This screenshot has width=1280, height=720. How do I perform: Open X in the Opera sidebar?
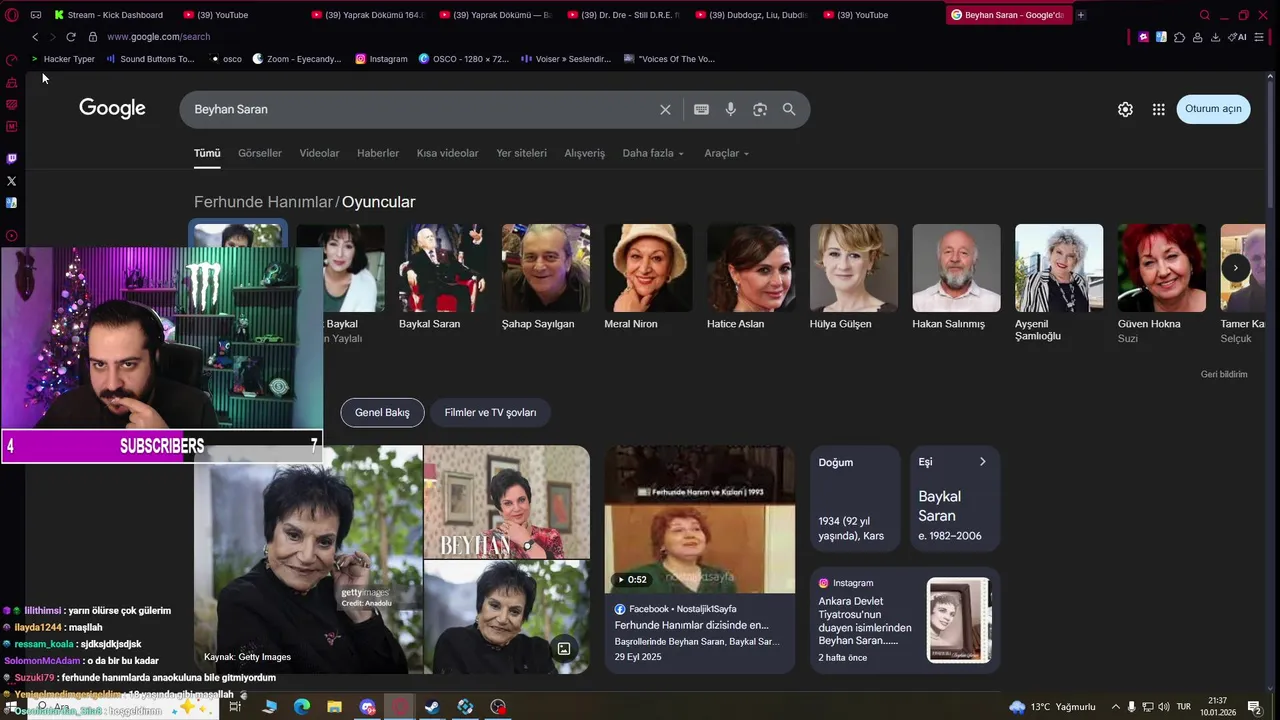point(12,181)
